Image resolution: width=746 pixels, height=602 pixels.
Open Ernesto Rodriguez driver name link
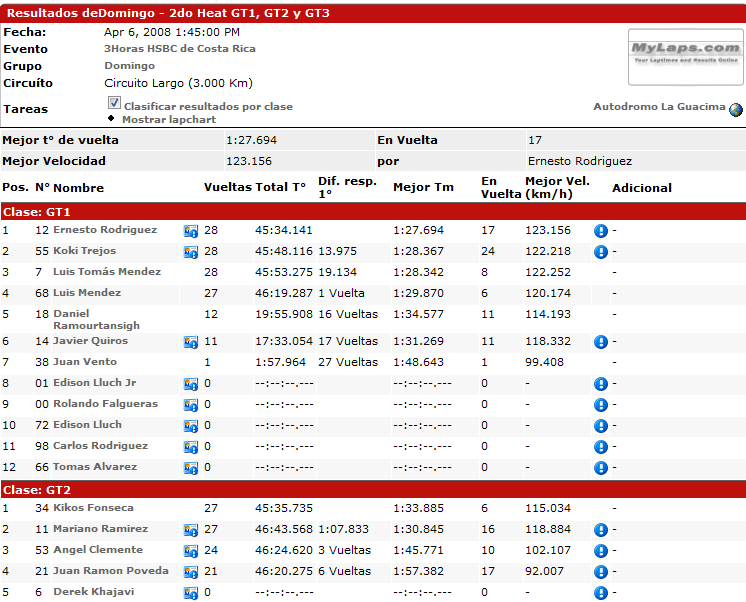tap(105, 230)
